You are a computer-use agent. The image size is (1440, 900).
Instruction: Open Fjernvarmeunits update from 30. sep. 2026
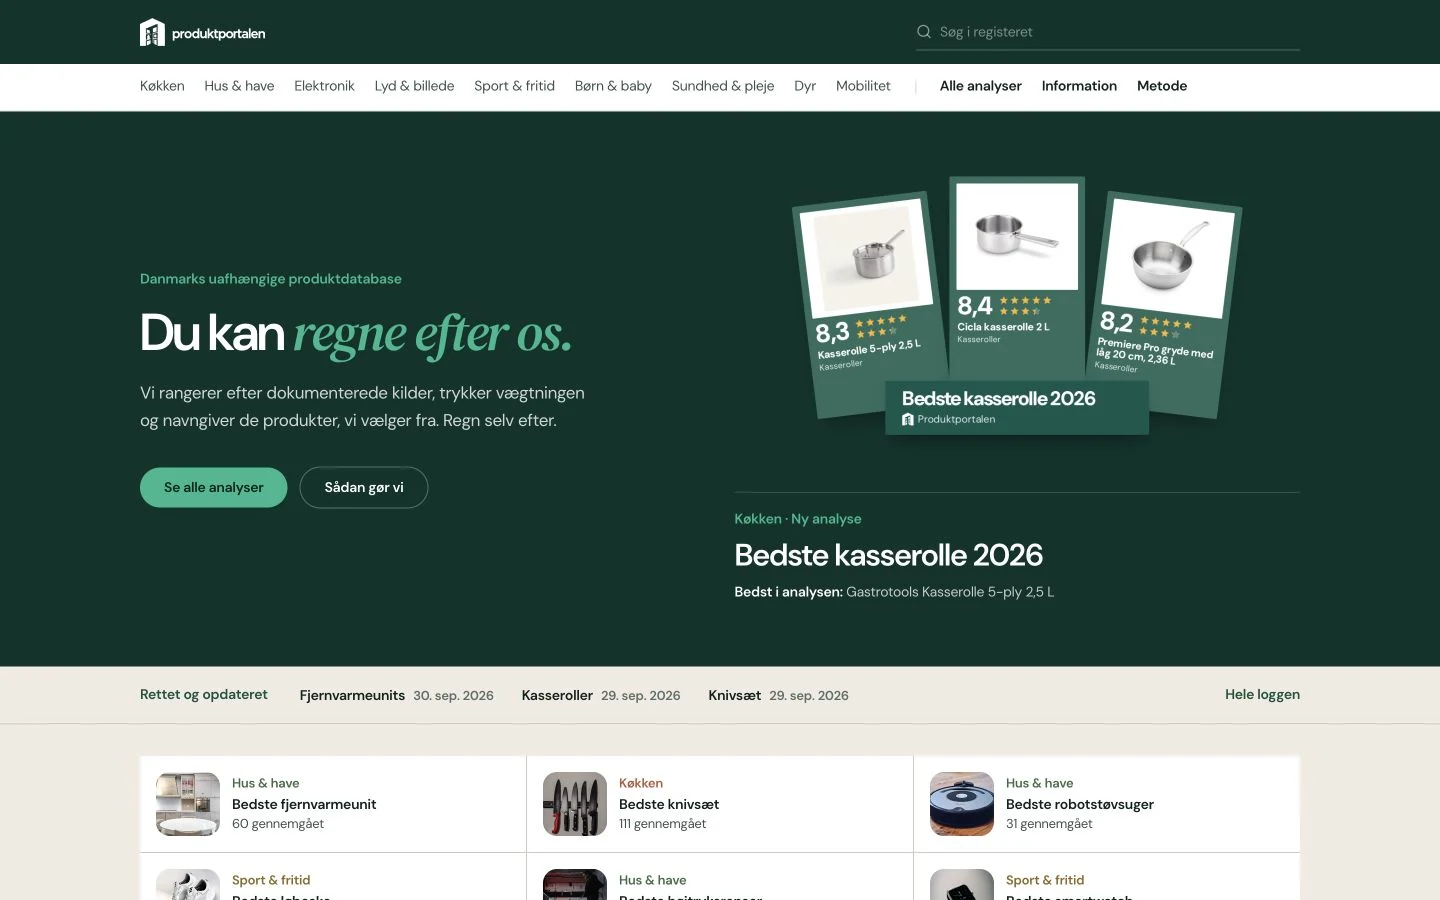pyautogui.click(x=397, y=695)
